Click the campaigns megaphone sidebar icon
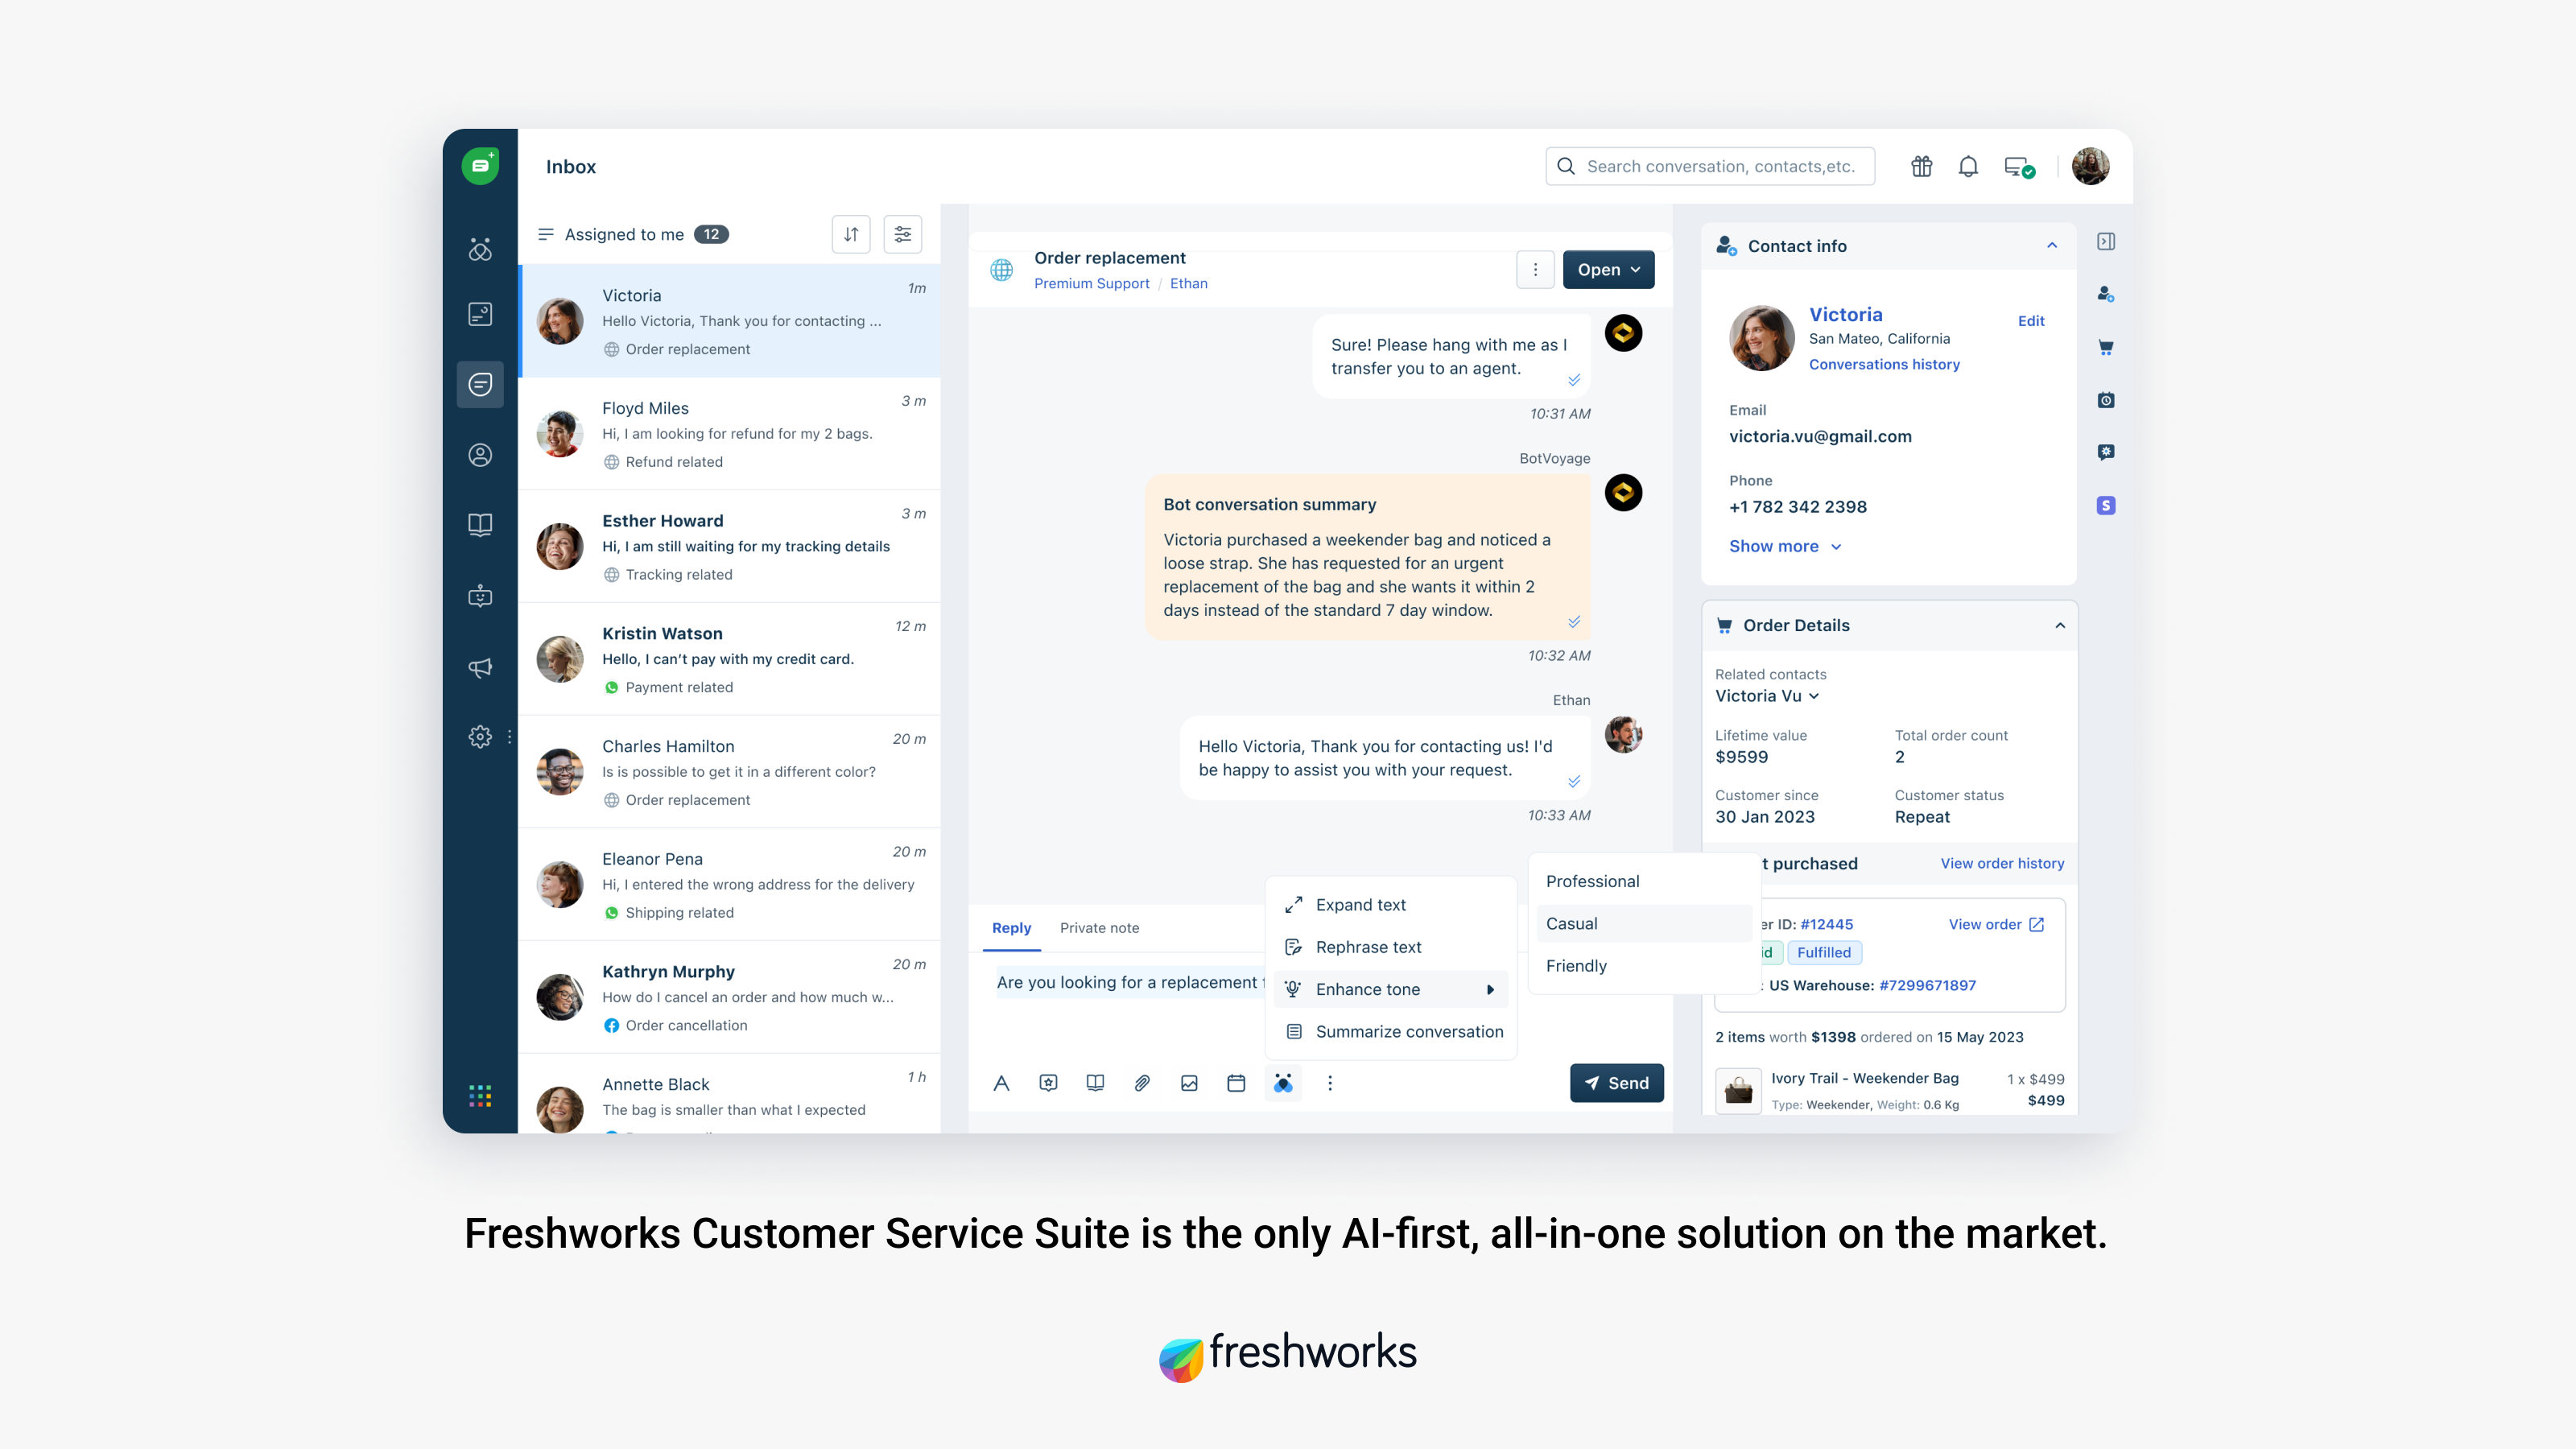Image resolution: width=2576 pixels, height=1449 pixels. [x=481, y=669]
